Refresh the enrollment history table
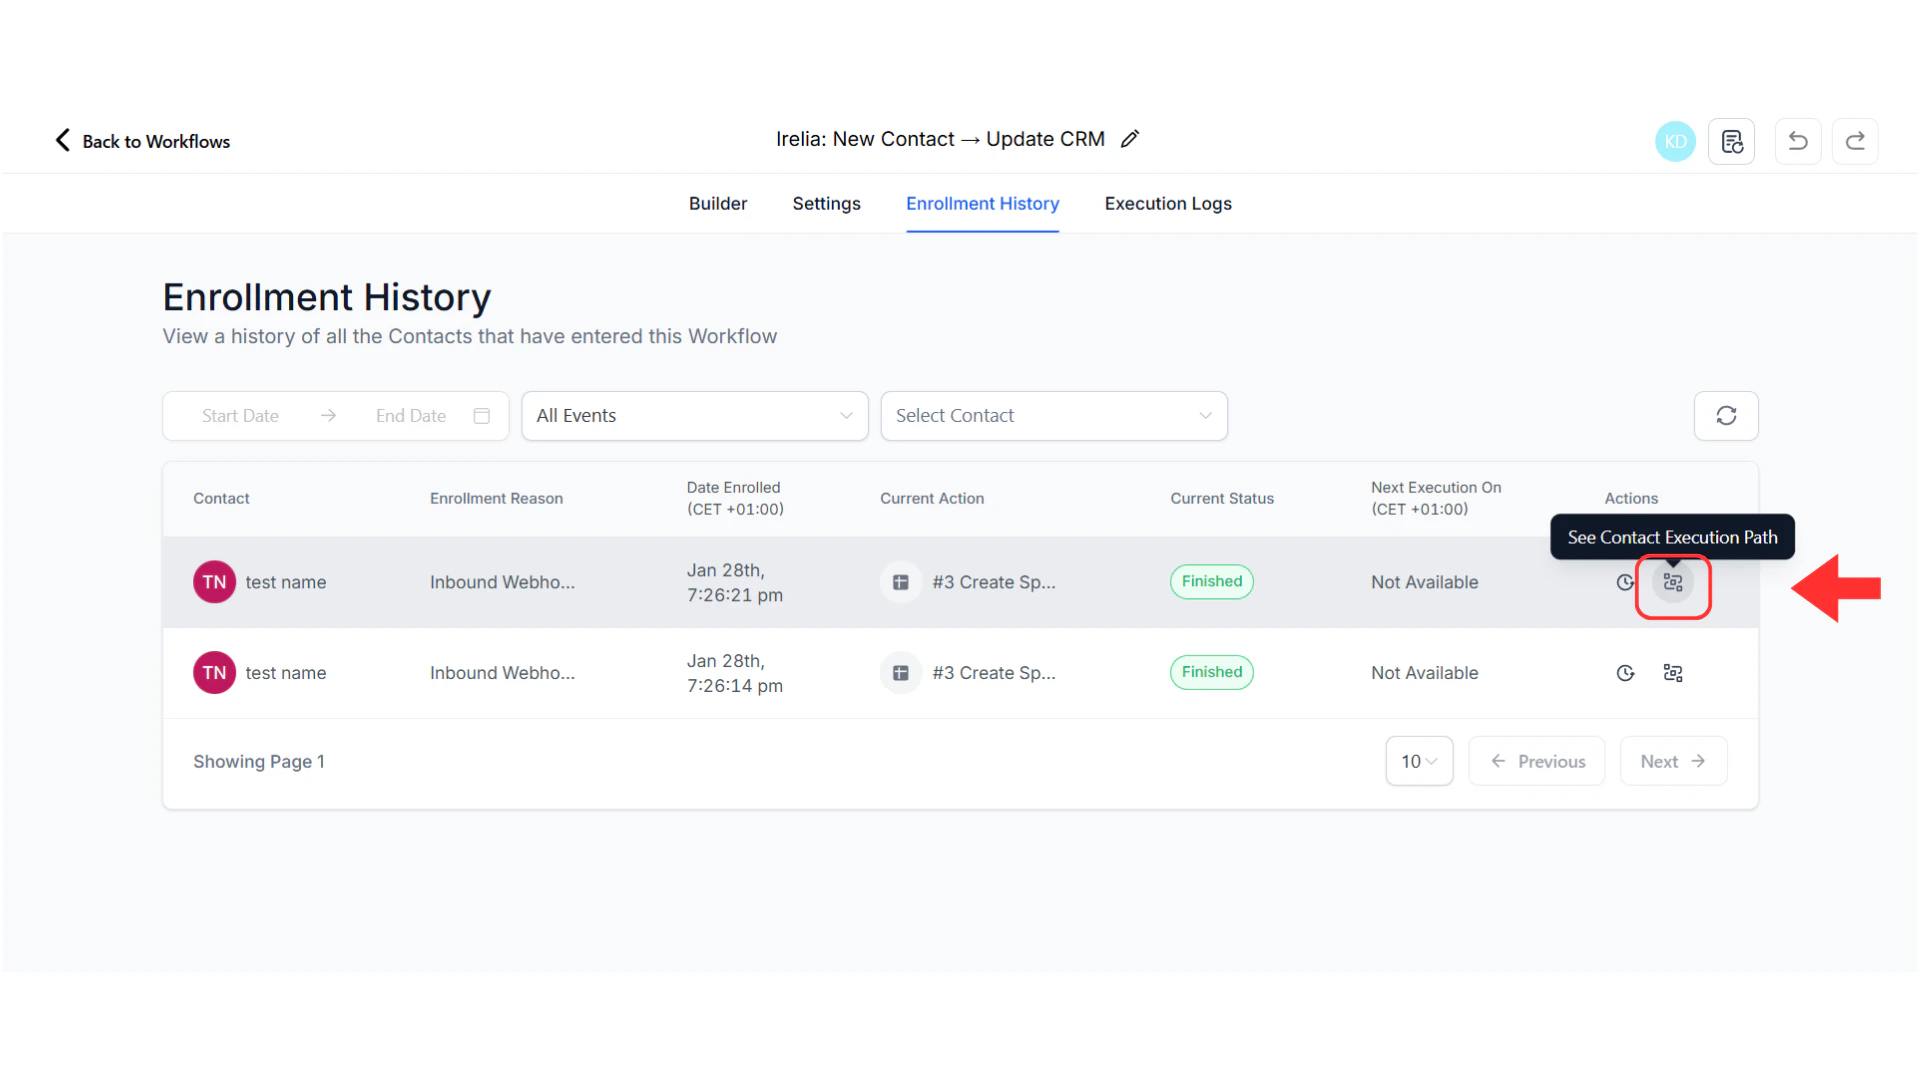Screen dimensions: 1920x1080 pos(1725,415)
